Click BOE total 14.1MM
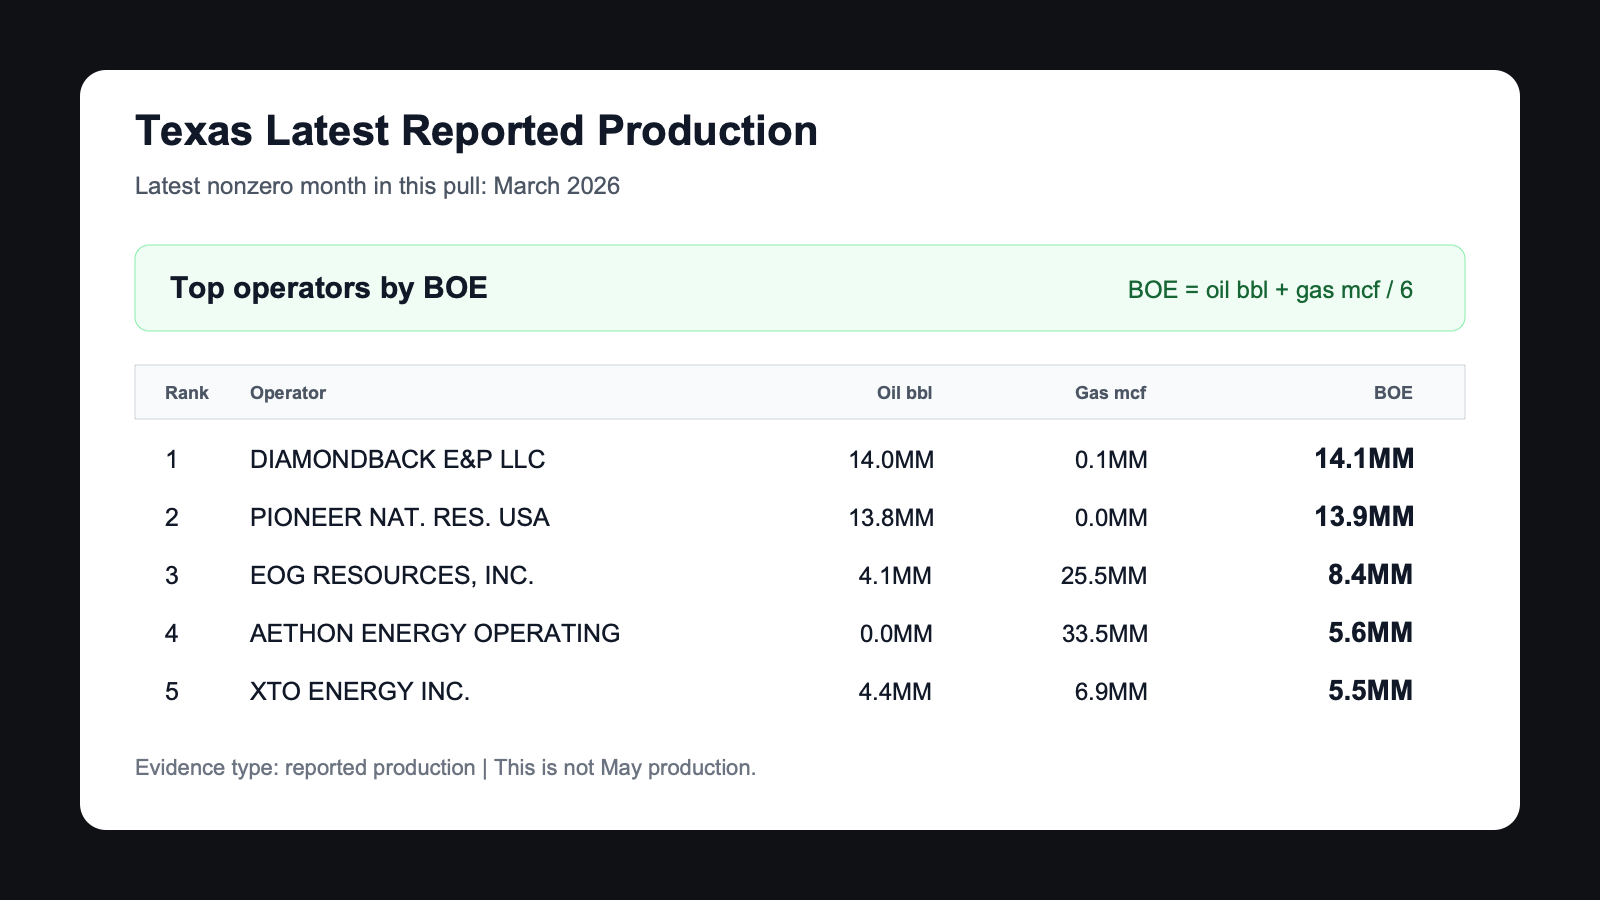This screenshot has height=900, width=1600. click(x=1364, y=459)
